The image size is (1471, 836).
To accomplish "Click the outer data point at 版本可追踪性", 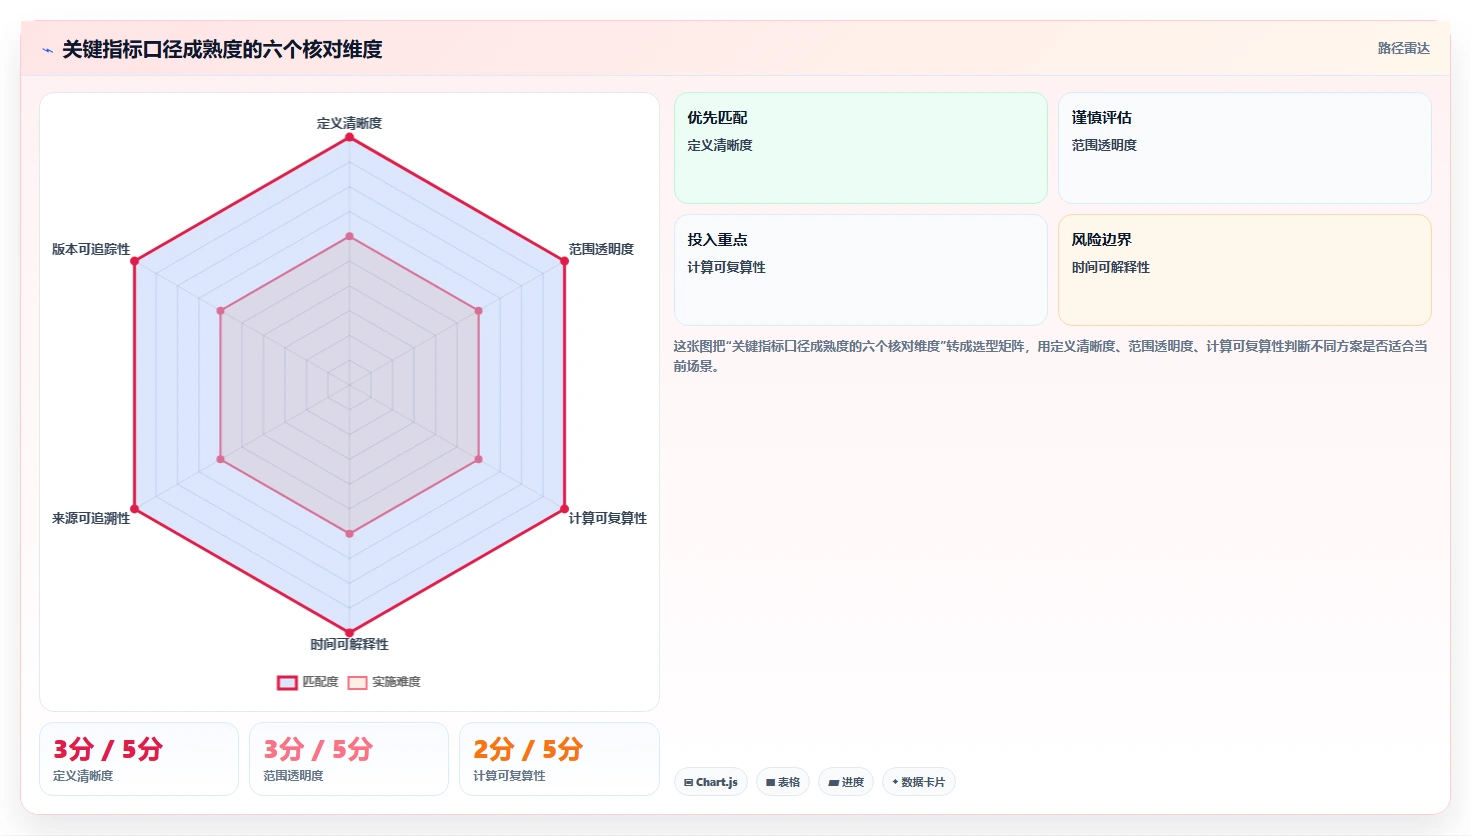I will pyautogui.click(x=134, y=261).
